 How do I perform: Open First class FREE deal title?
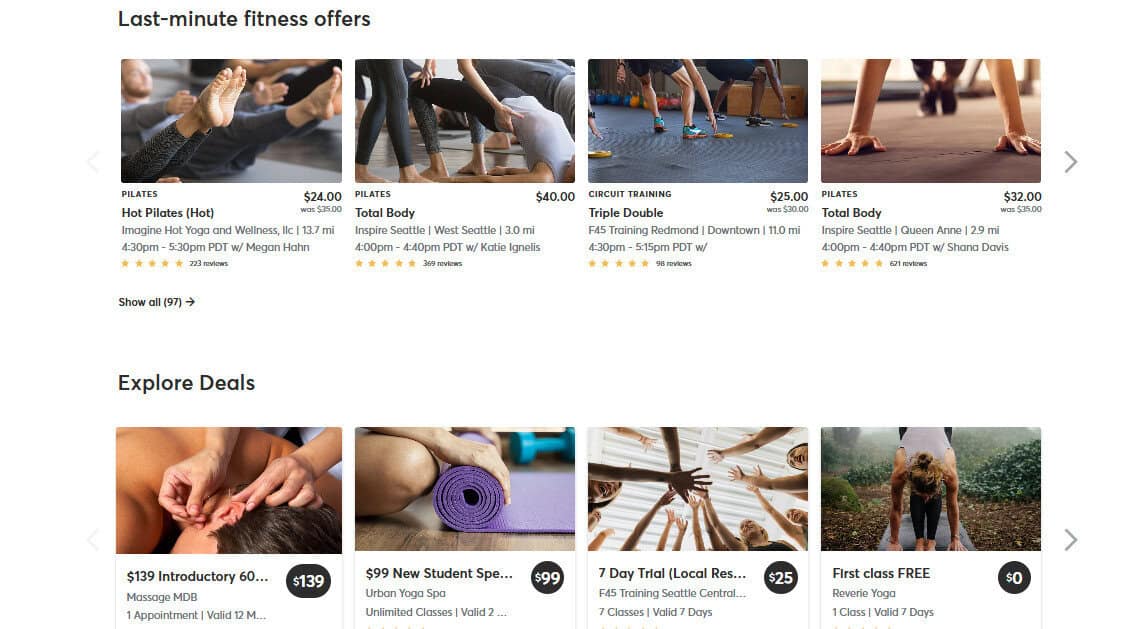[881, 573]
